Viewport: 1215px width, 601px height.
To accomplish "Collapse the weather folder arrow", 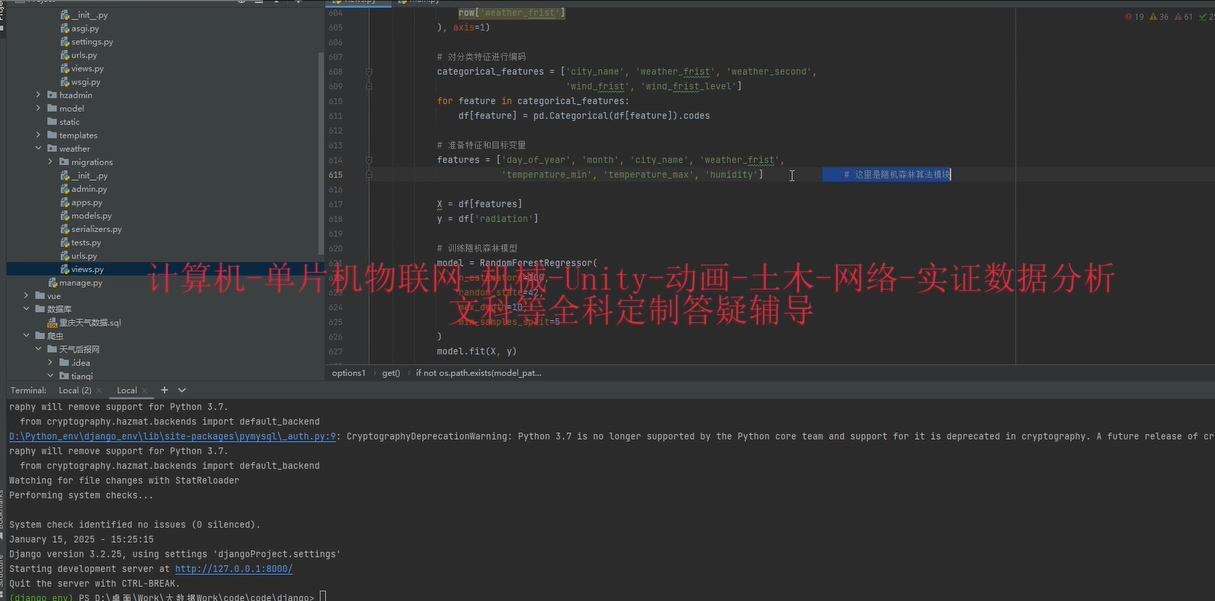I will 39,149.
